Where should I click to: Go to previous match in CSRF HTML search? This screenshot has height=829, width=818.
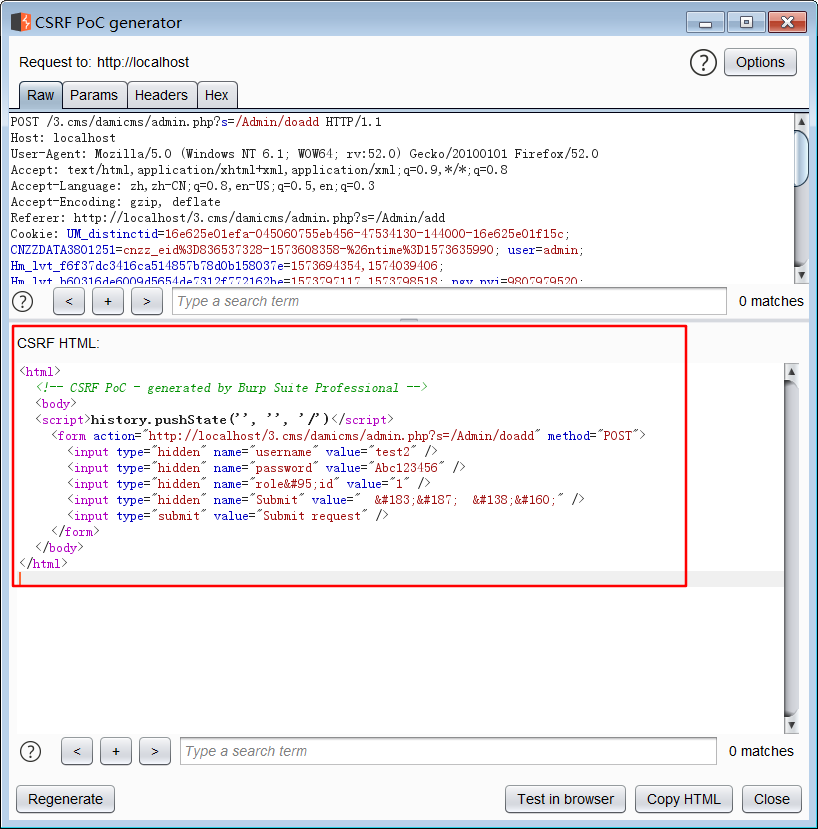coord(77,751)
